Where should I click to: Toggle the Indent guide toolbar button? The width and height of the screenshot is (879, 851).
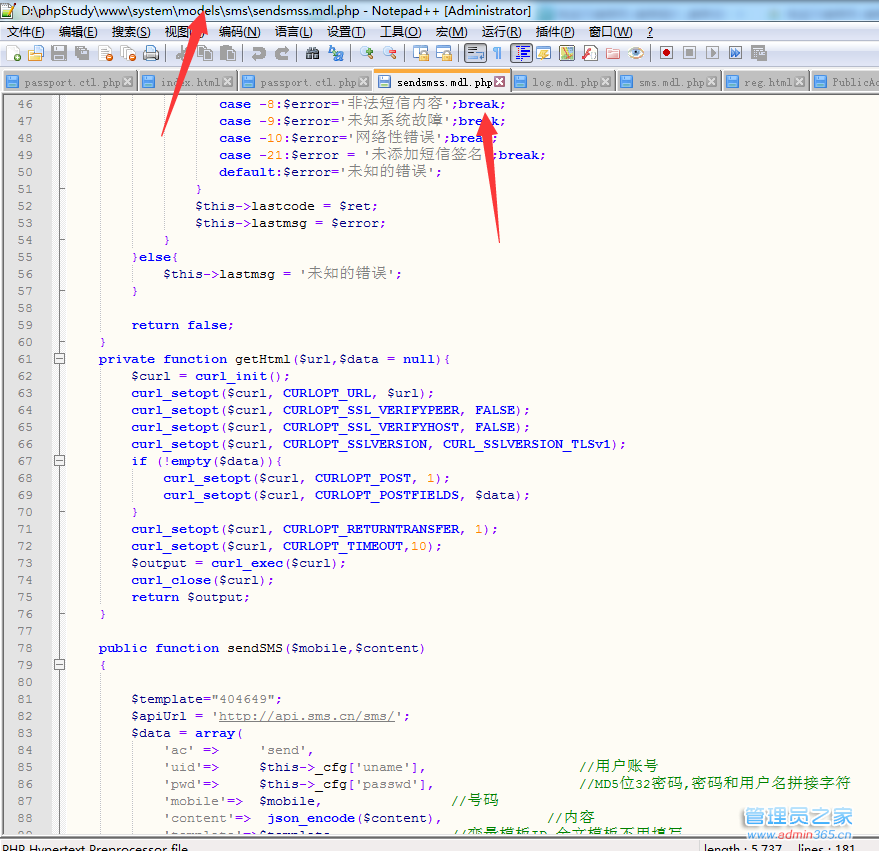tap(521, 53)
